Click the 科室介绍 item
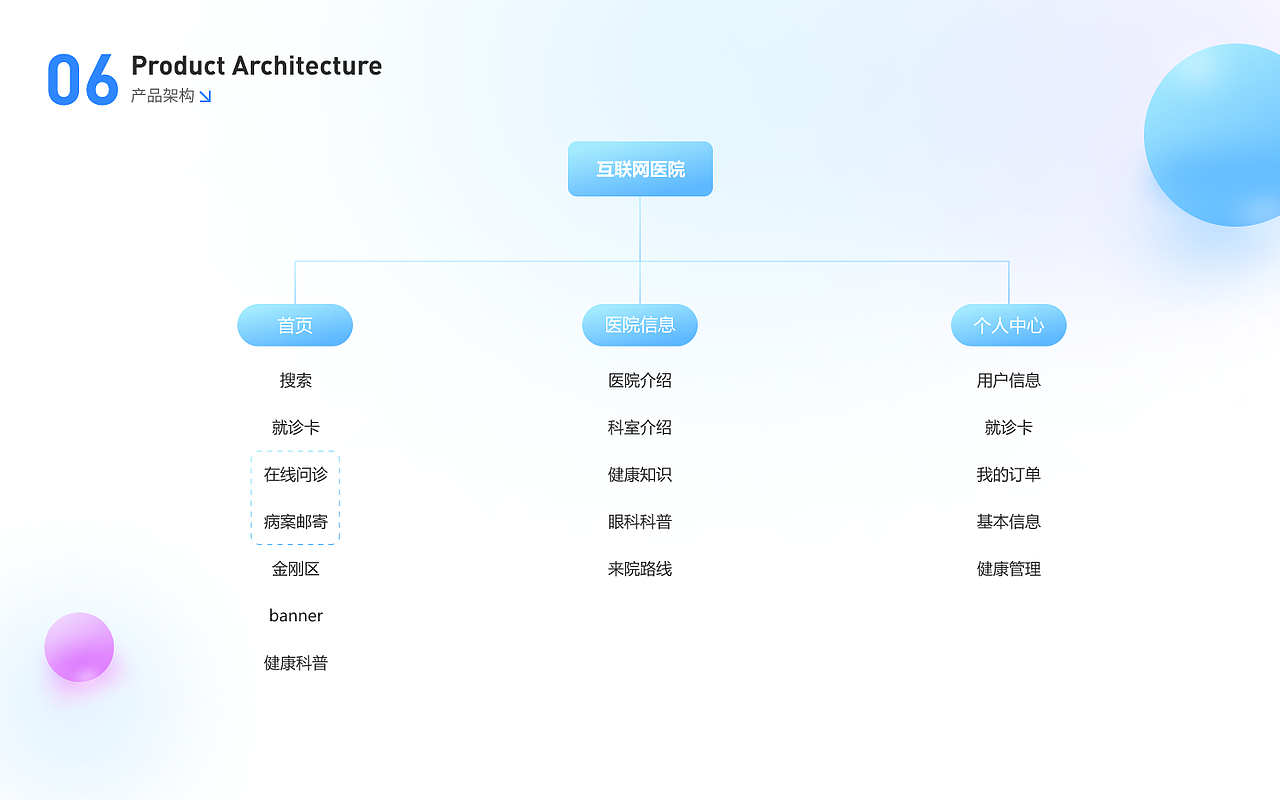The width and height of the screenshot is (1280, 800). tap(640, 427)
